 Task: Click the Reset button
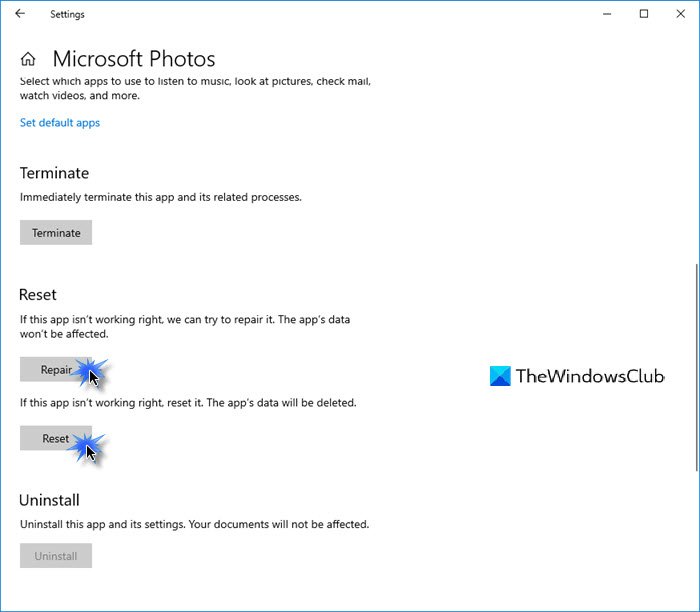coord(56,438)
